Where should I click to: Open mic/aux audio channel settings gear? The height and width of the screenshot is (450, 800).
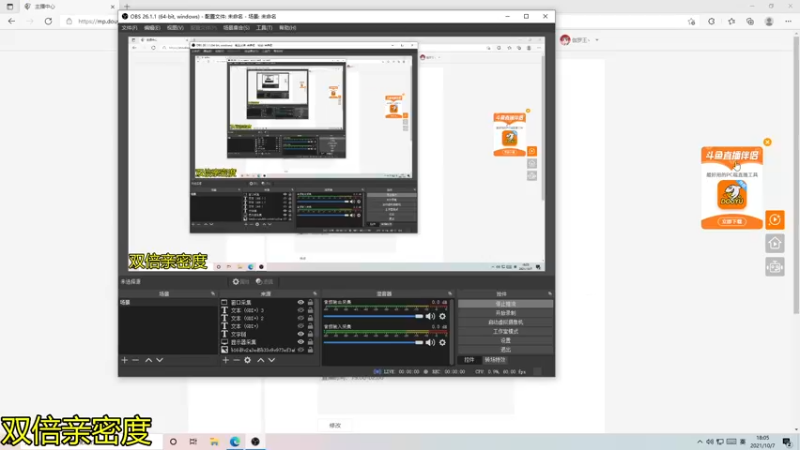[442, 342]
